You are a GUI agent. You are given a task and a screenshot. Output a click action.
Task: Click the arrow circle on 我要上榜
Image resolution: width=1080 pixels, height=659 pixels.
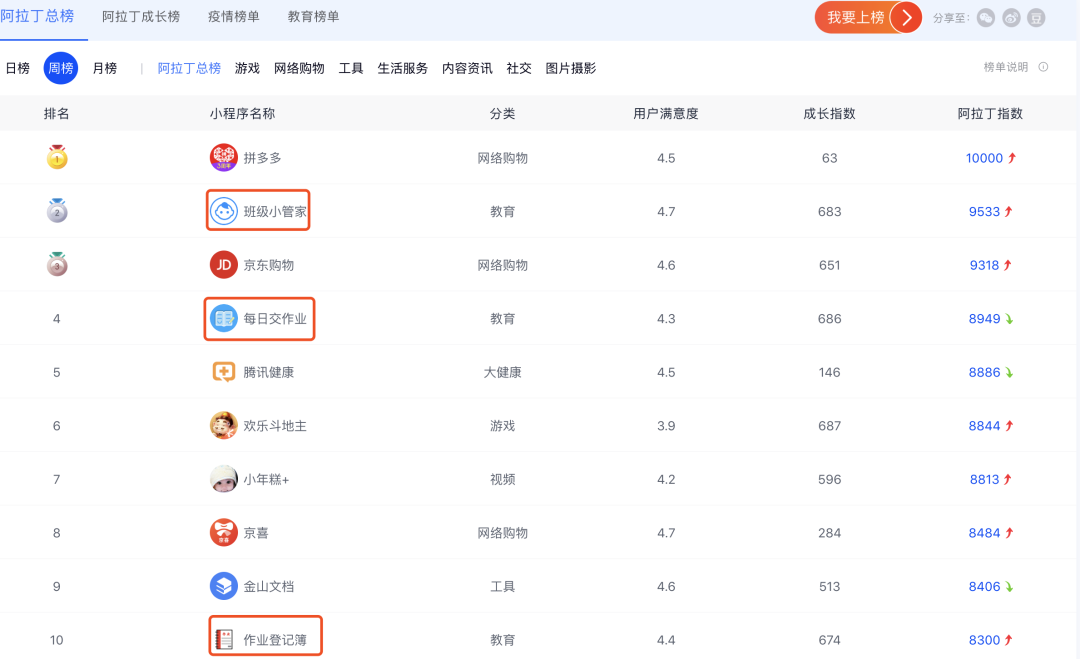(x=906, y=17)
